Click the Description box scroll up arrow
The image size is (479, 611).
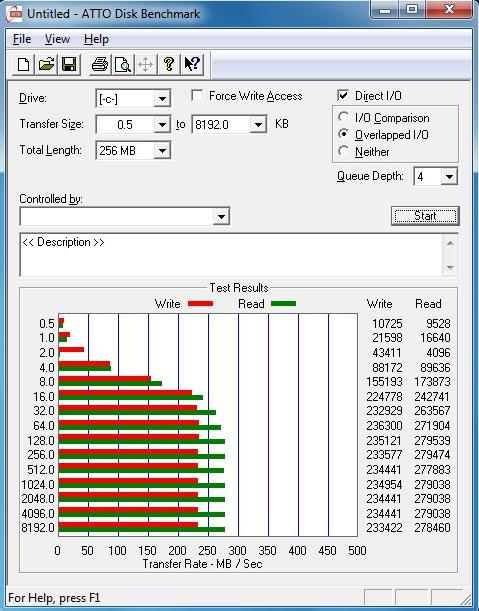[450, 243]
